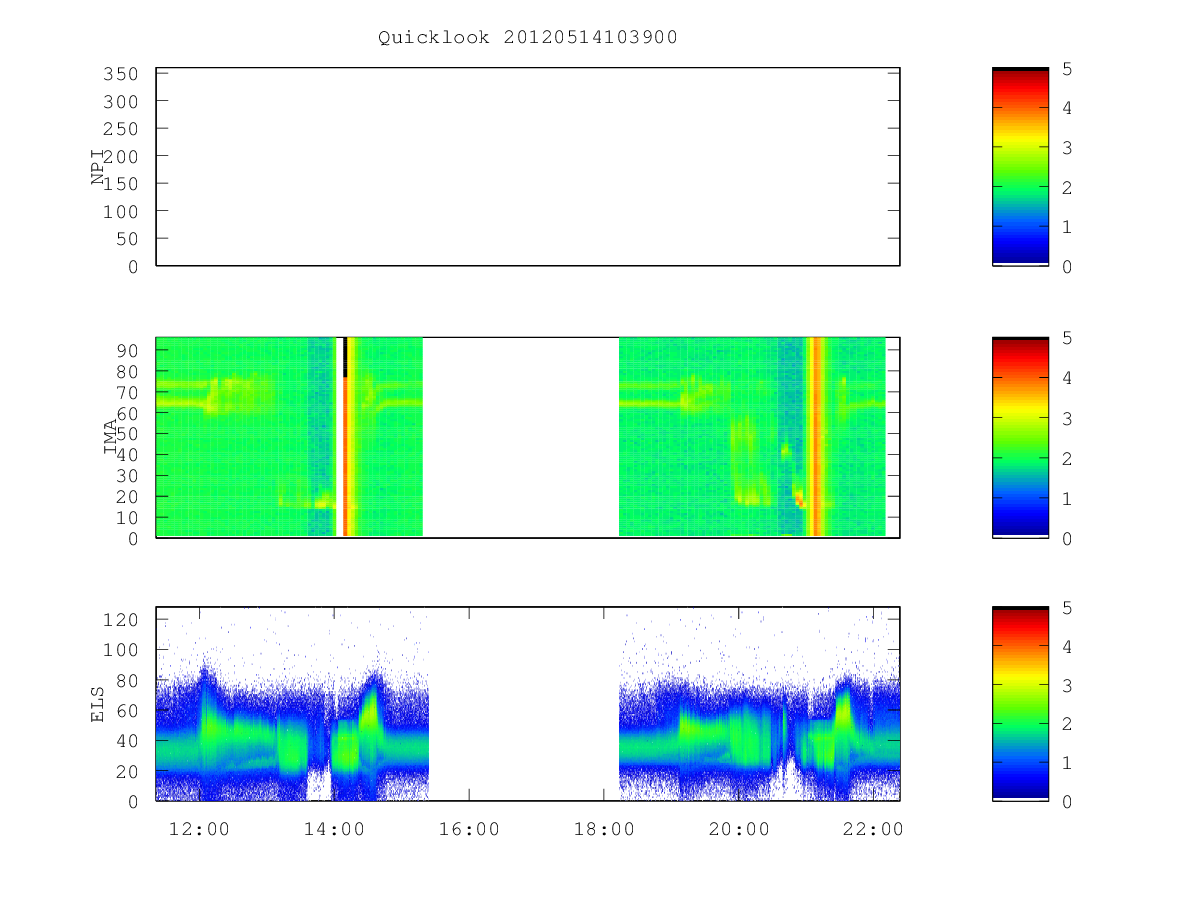
Task: Click the 22:00 time axis label
Action: 874,830
